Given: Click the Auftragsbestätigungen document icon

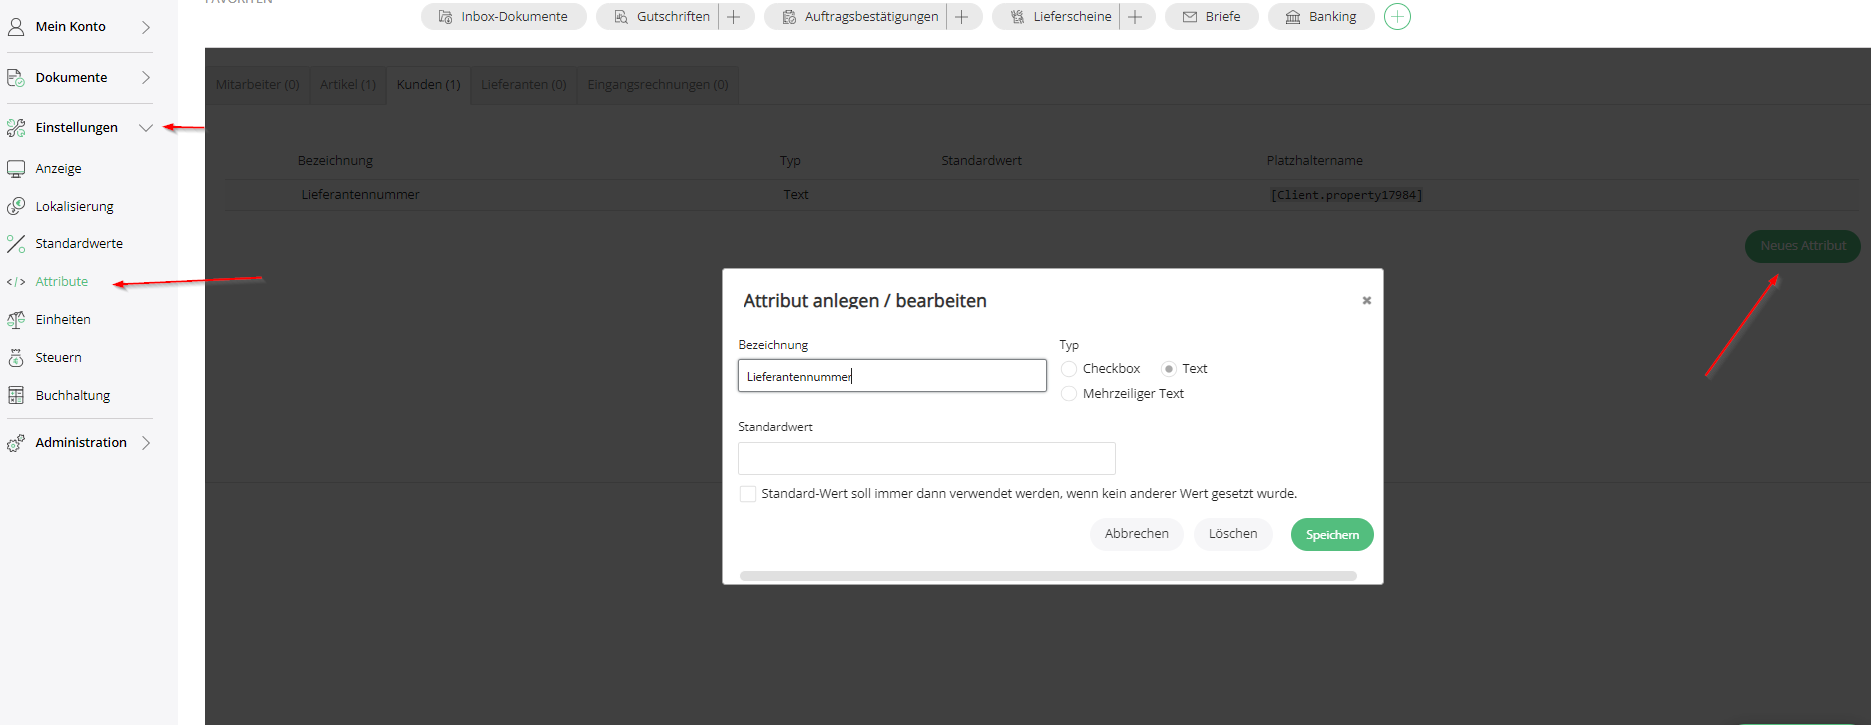Looking at the screenshot, I should [789, 17].
